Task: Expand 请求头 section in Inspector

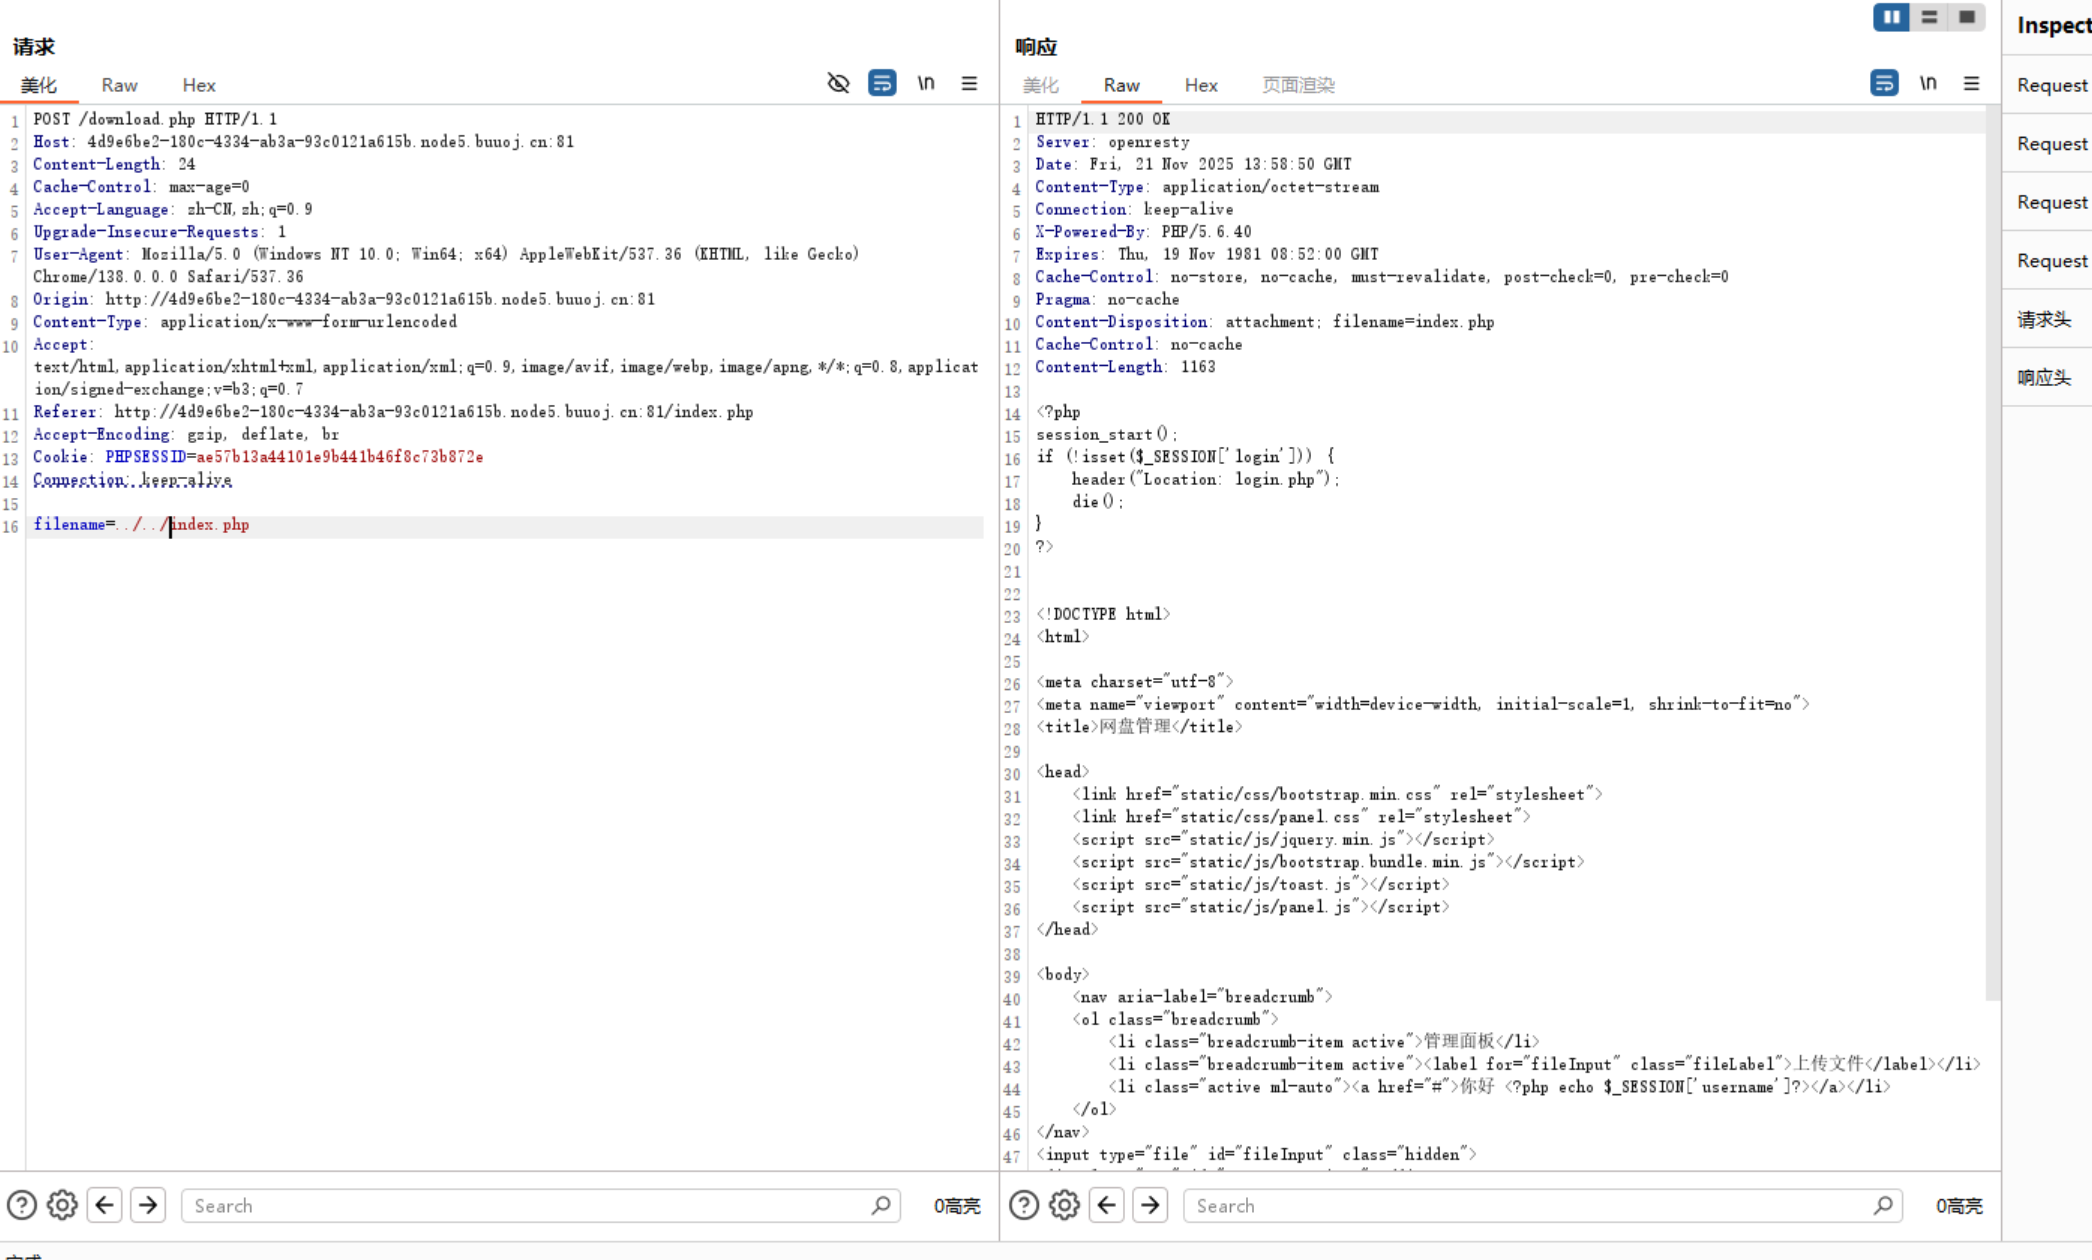Action: click(x=2043, y=319)
